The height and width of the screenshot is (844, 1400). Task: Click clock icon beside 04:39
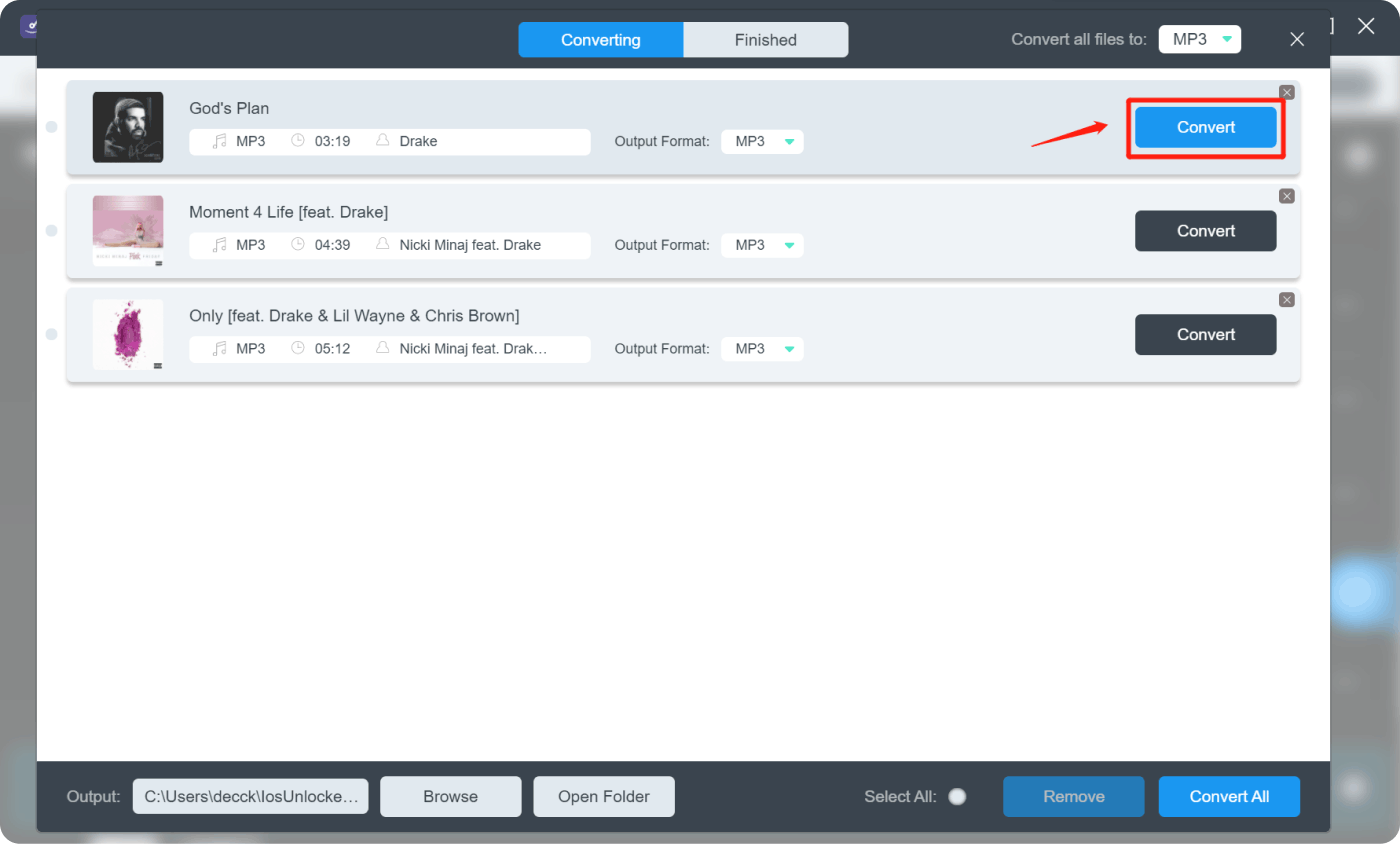coord(298,244)
